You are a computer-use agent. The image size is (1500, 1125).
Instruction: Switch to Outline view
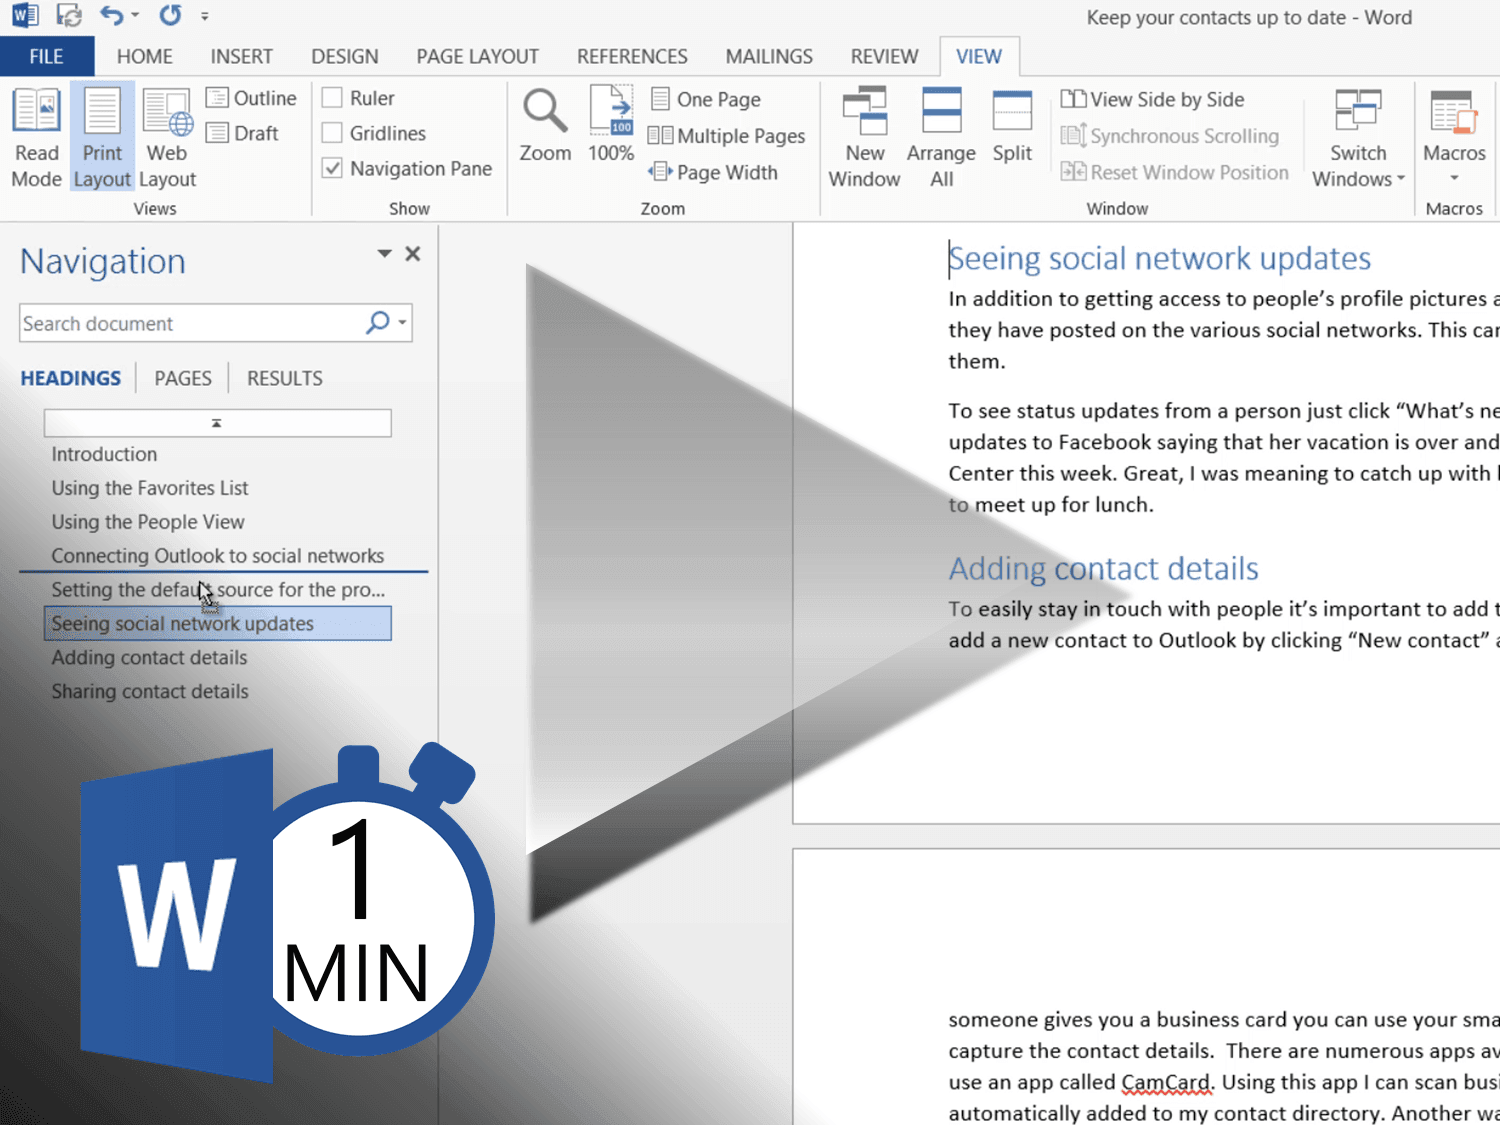[251, 98]
